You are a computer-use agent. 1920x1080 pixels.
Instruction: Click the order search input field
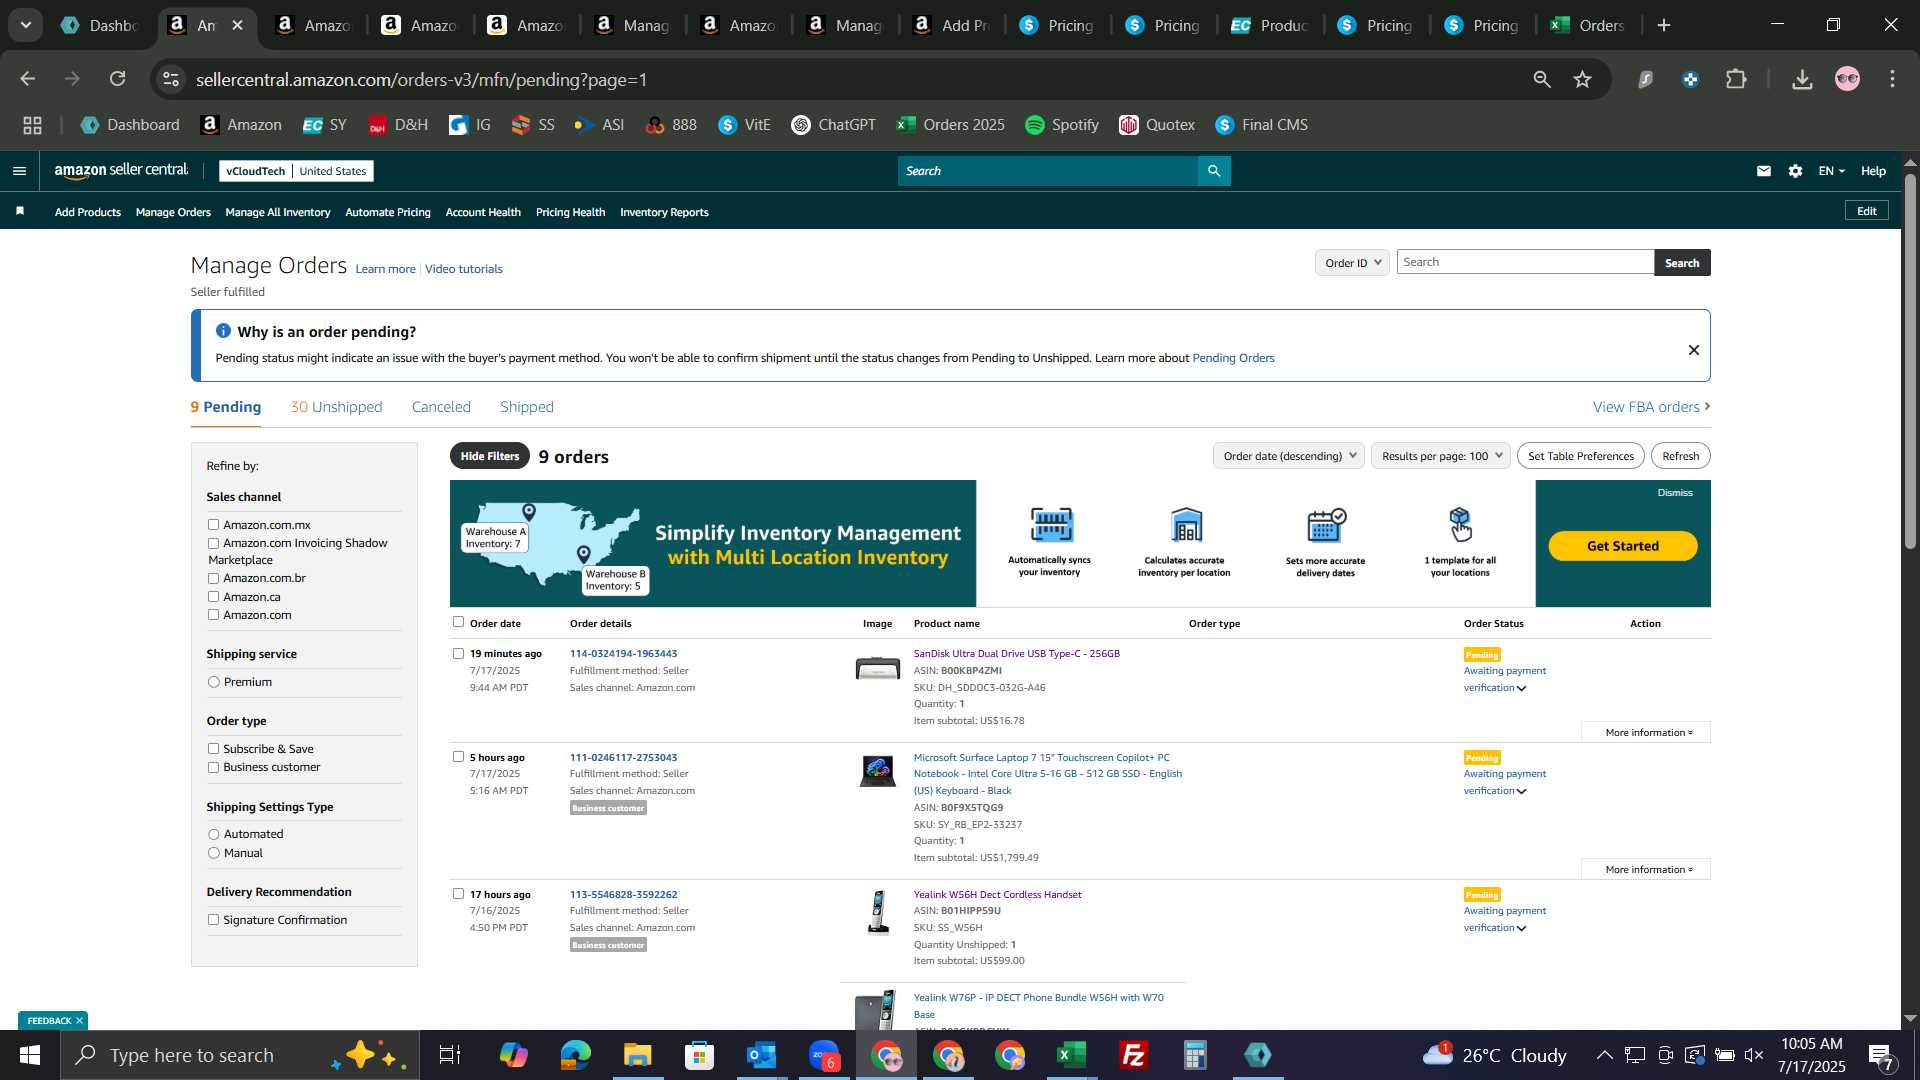[1525, 262]
